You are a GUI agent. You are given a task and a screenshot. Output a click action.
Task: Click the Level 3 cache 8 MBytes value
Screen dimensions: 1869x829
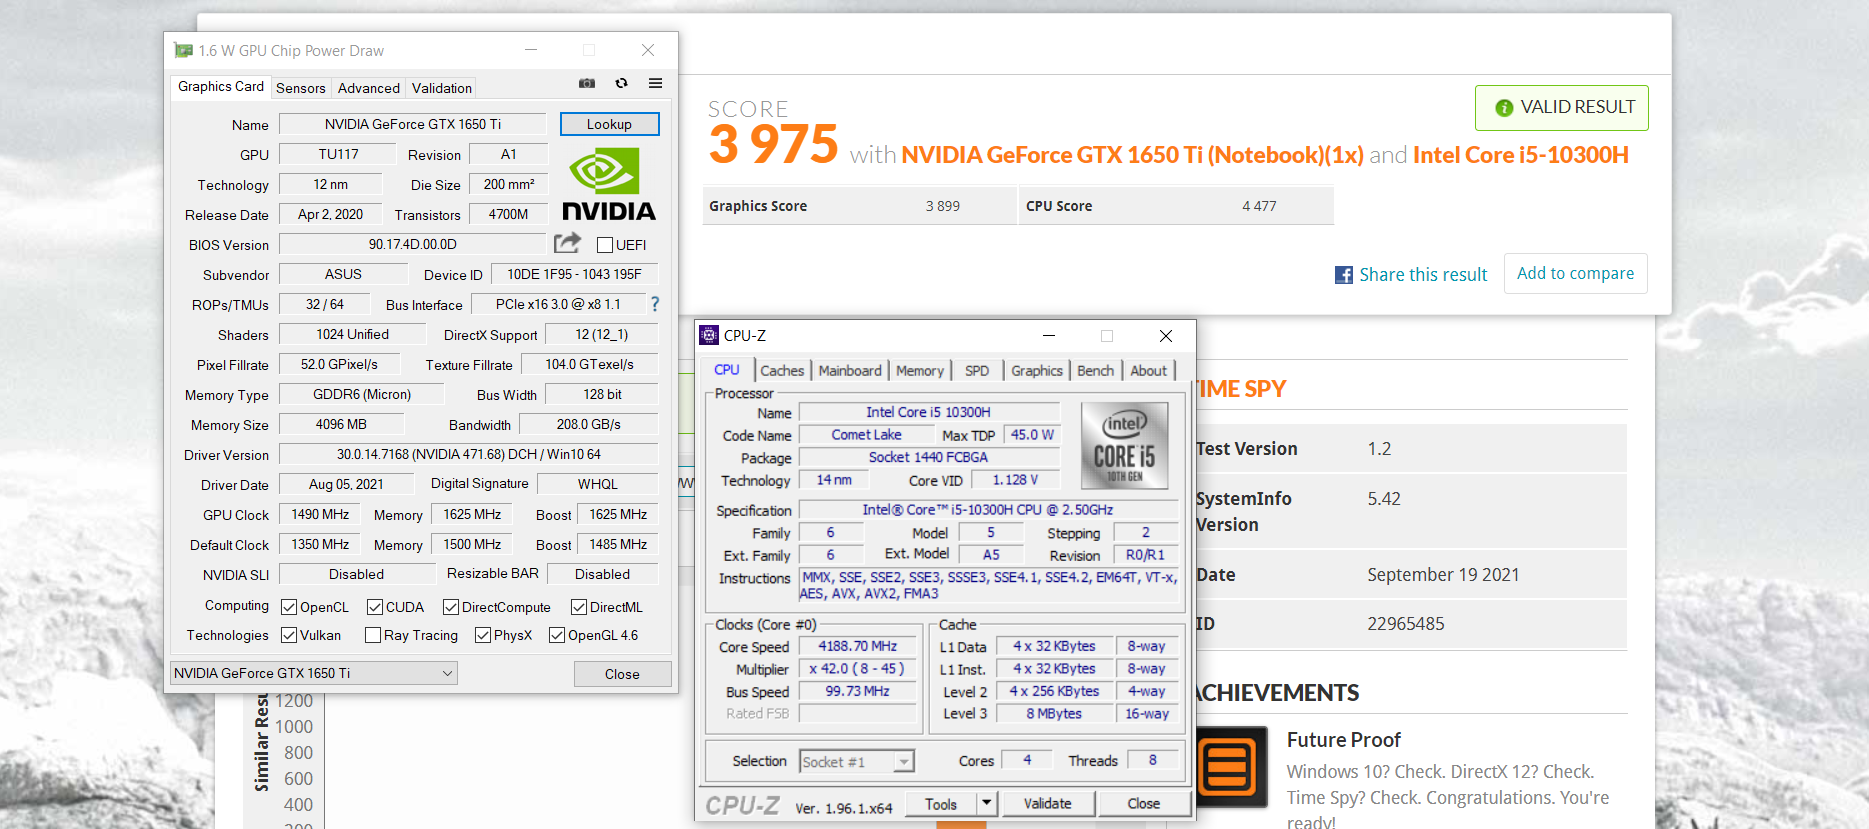pyautogui.click(x=1053, y=714)
